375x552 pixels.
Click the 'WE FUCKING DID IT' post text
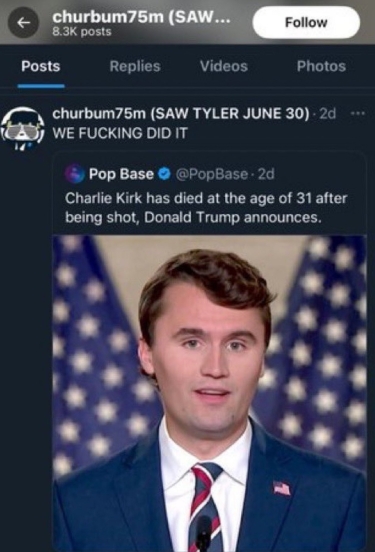[x=120, y=133]
